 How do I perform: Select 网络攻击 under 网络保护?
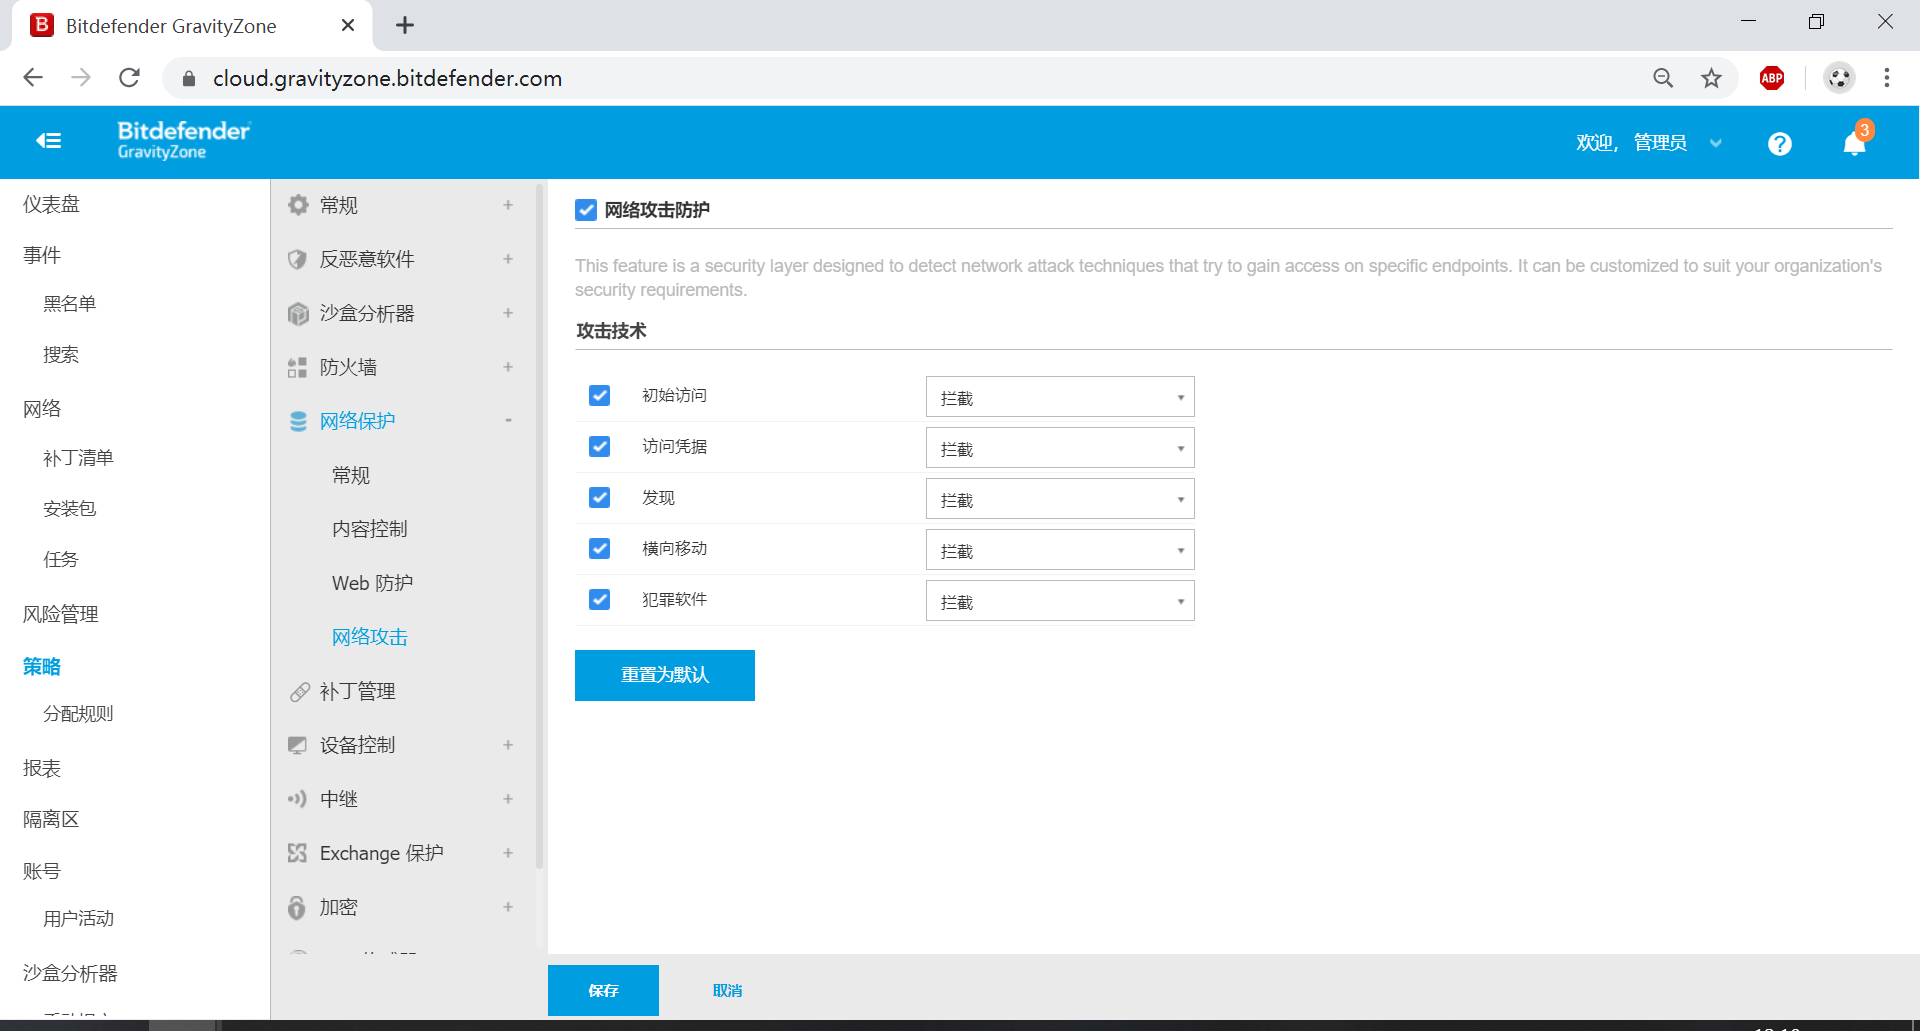(370, 637)
